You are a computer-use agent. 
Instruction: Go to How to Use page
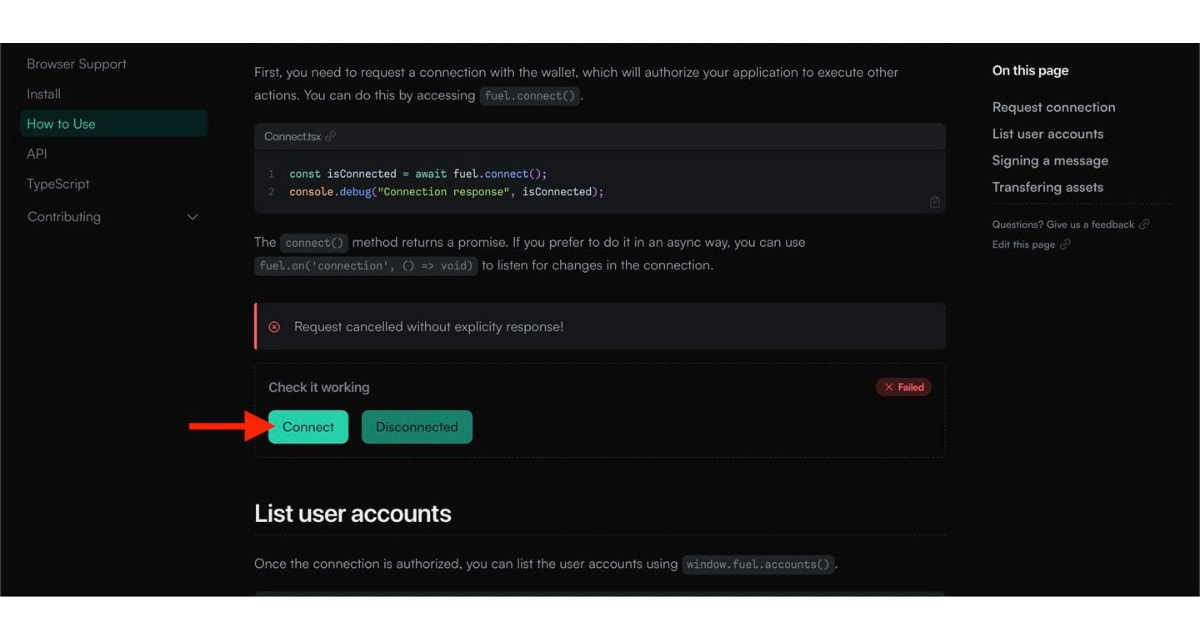pos(114,124)
